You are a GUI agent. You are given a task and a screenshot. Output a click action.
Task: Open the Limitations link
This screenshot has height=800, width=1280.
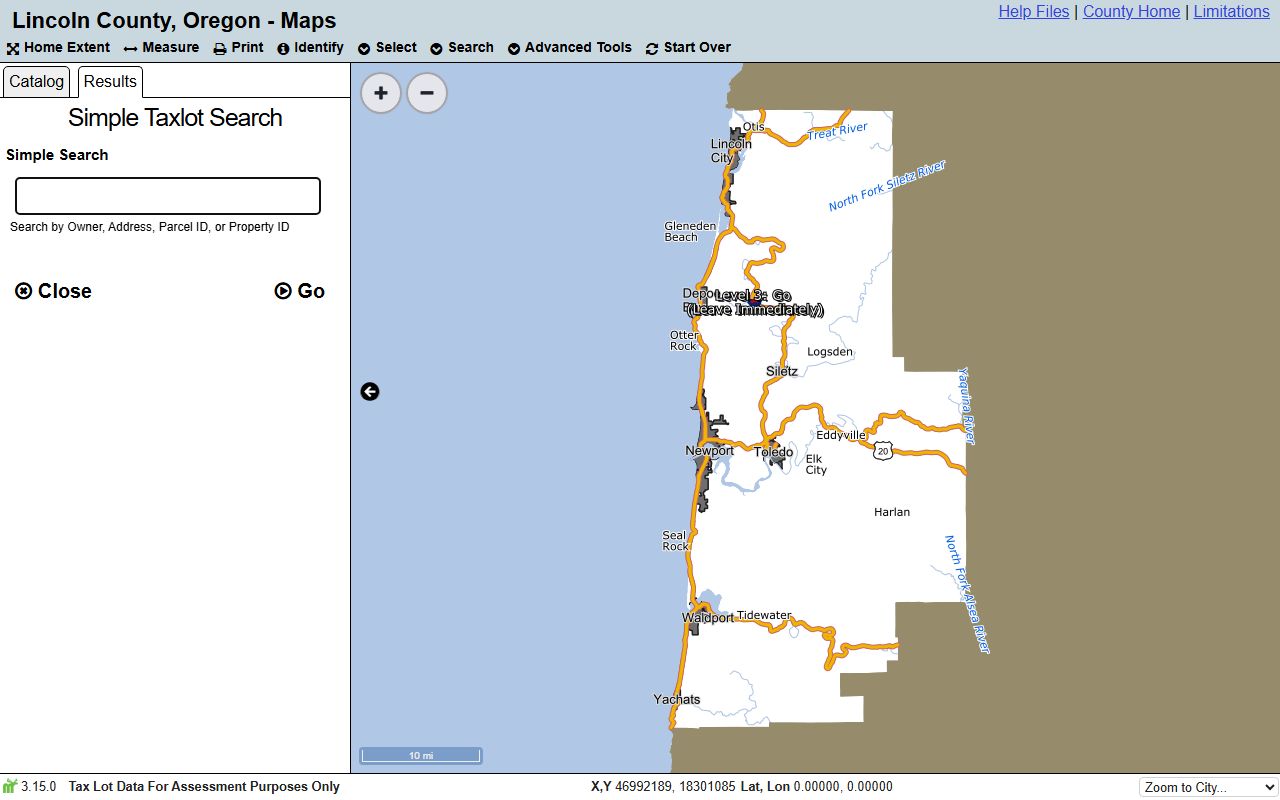tap(1232, 12)
